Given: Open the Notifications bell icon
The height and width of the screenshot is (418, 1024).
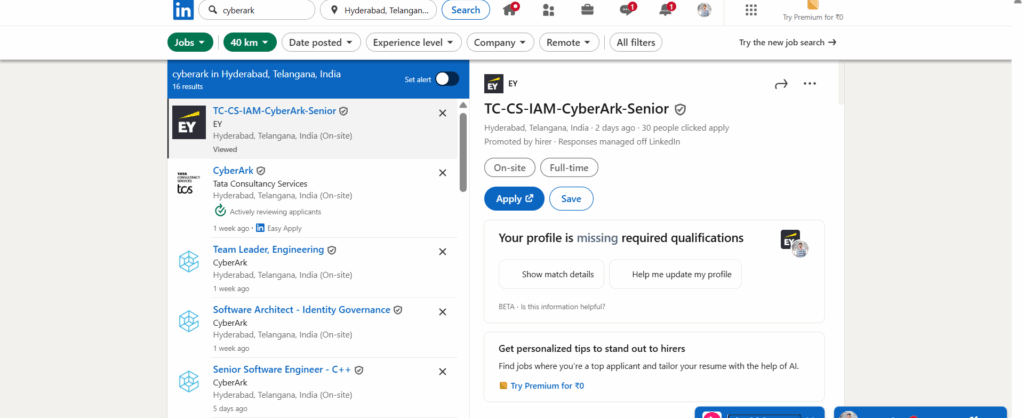Looking at the screenshot, I should click(666, 10).
